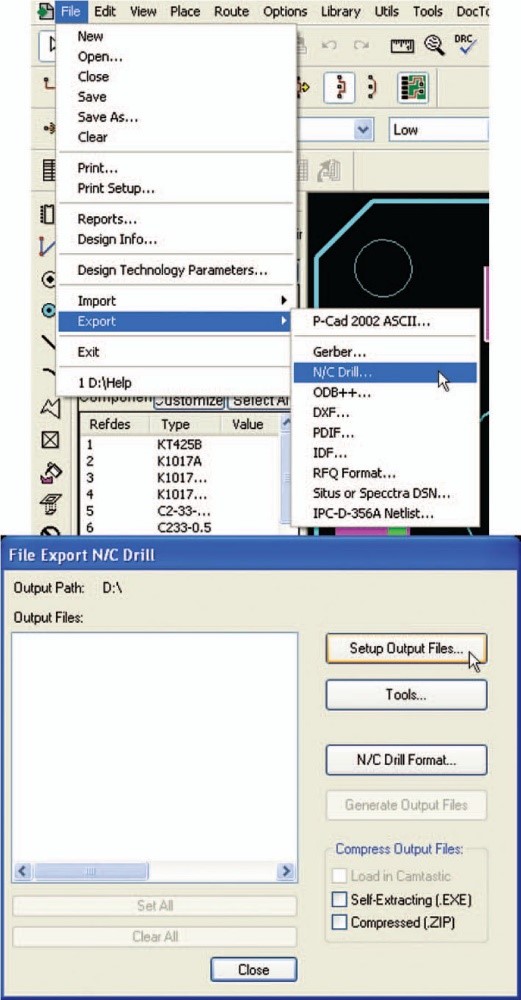Click the Setup Output Files... button
Image resolution: width=521 pixels, height=1000 pixels.
pos(406,649)
